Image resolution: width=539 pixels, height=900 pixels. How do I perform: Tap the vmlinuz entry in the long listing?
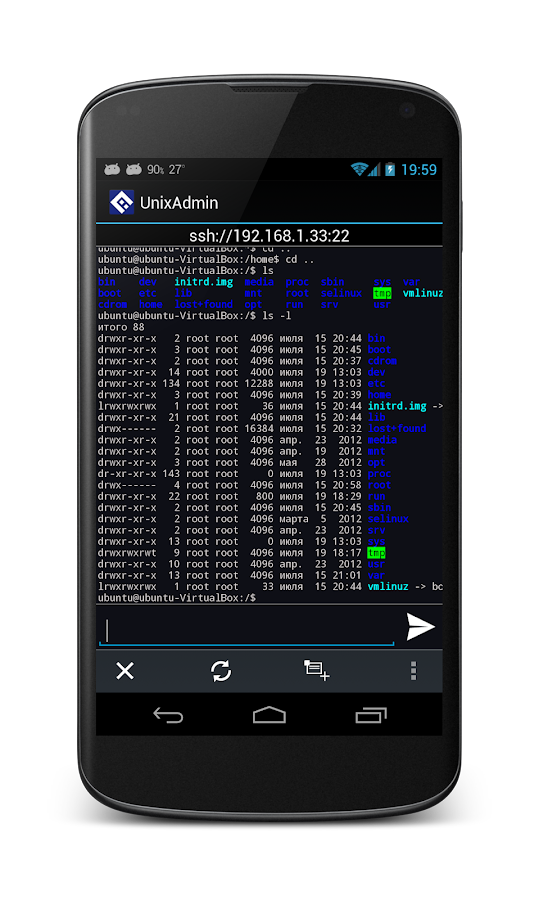coord(388,587)
